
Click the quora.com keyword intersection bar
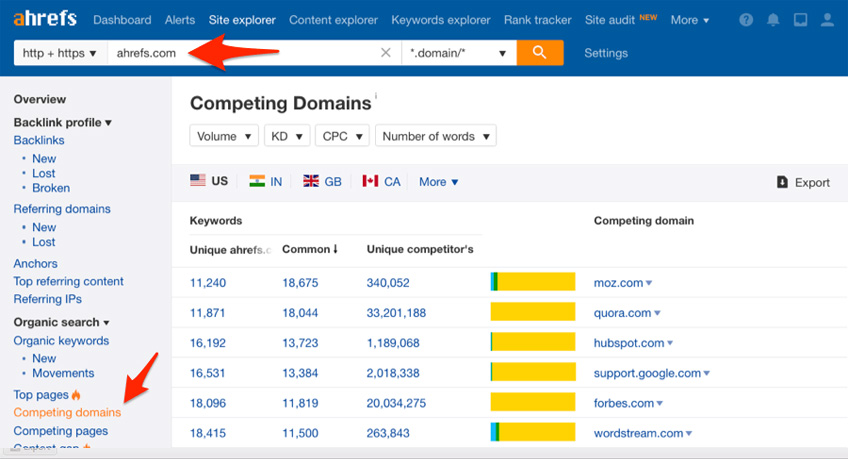coord(533,312)
